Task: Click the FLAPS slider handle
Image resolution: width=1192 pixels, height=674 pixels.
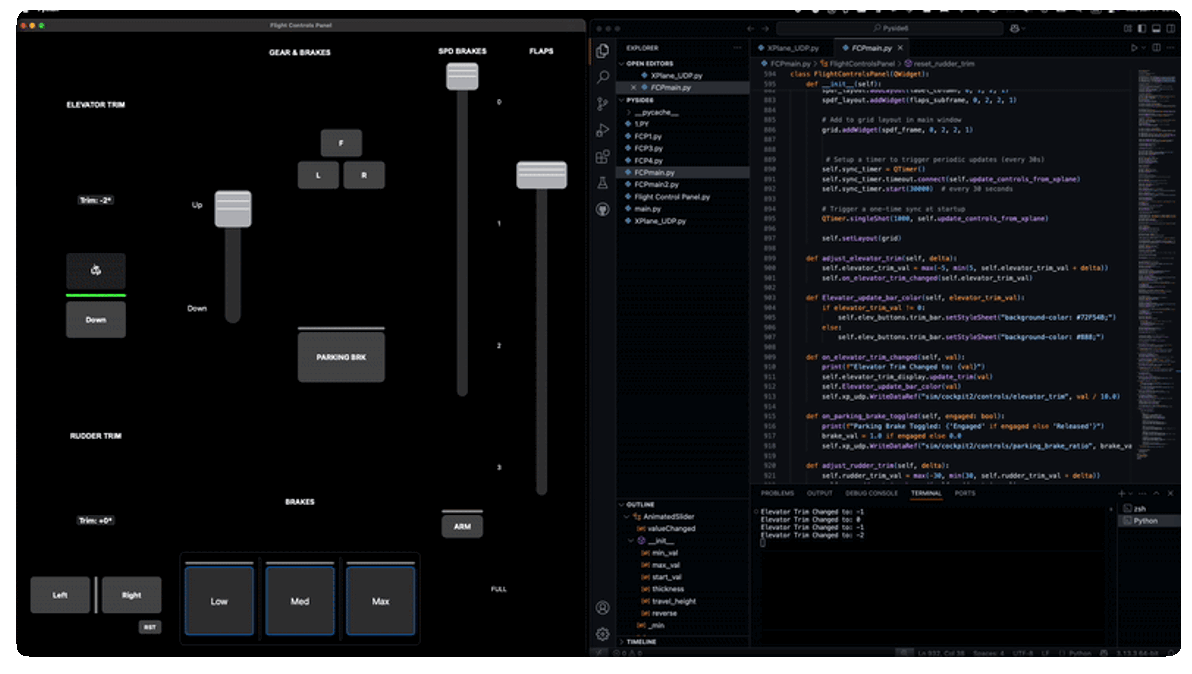Action: tap(541, 173)
